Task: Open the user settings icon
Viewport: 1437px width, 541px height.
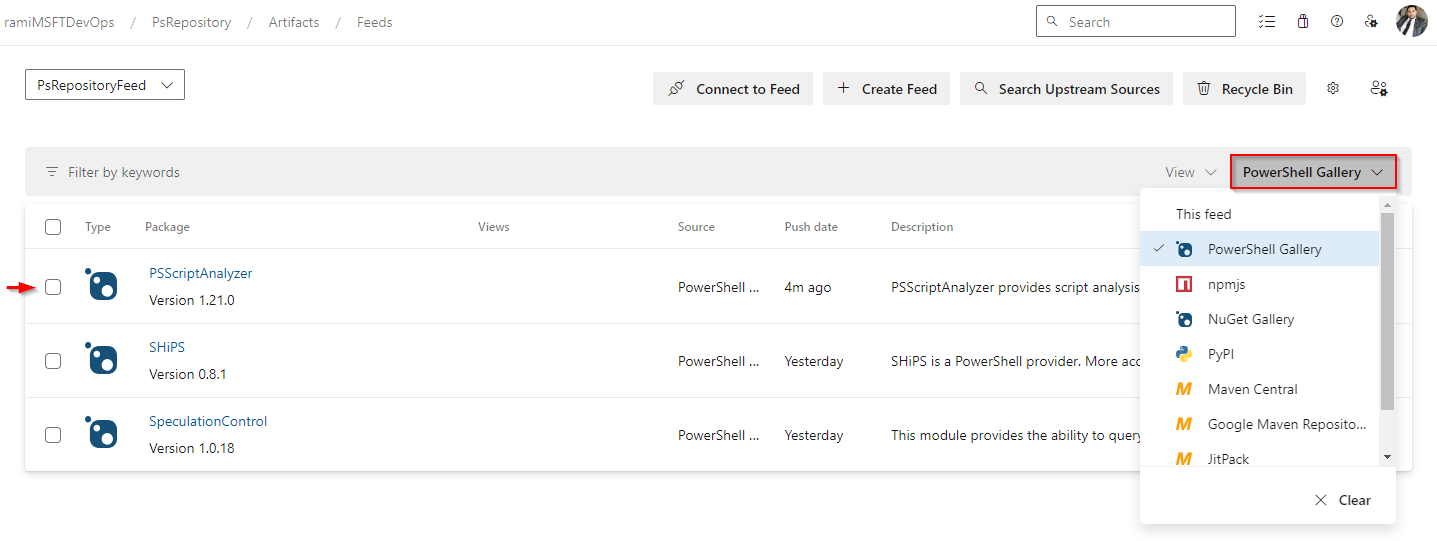Action: pyautogui.click(x=1372, y=21)
